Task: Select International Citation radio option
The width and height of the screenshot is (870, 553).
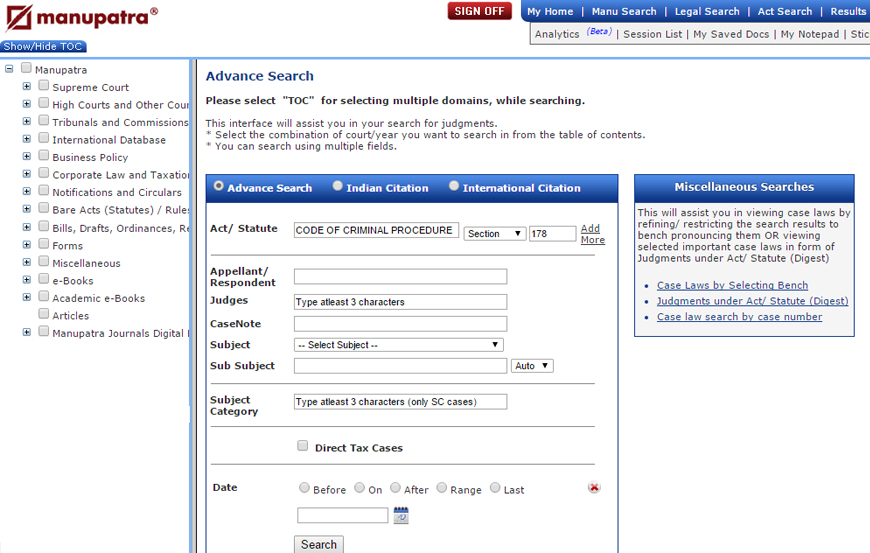Action: click(454, 186)
